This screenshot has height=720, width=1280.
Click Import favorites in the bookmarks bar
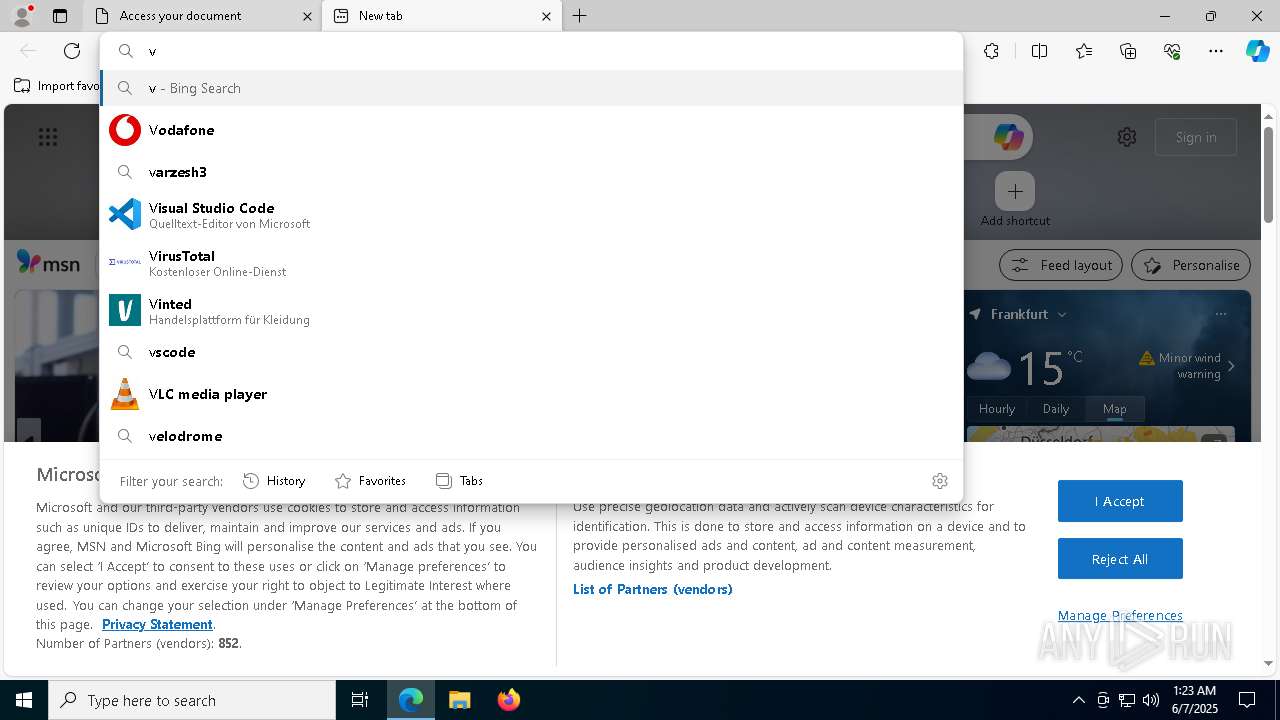pyautogui.click(x=56, y=86)
